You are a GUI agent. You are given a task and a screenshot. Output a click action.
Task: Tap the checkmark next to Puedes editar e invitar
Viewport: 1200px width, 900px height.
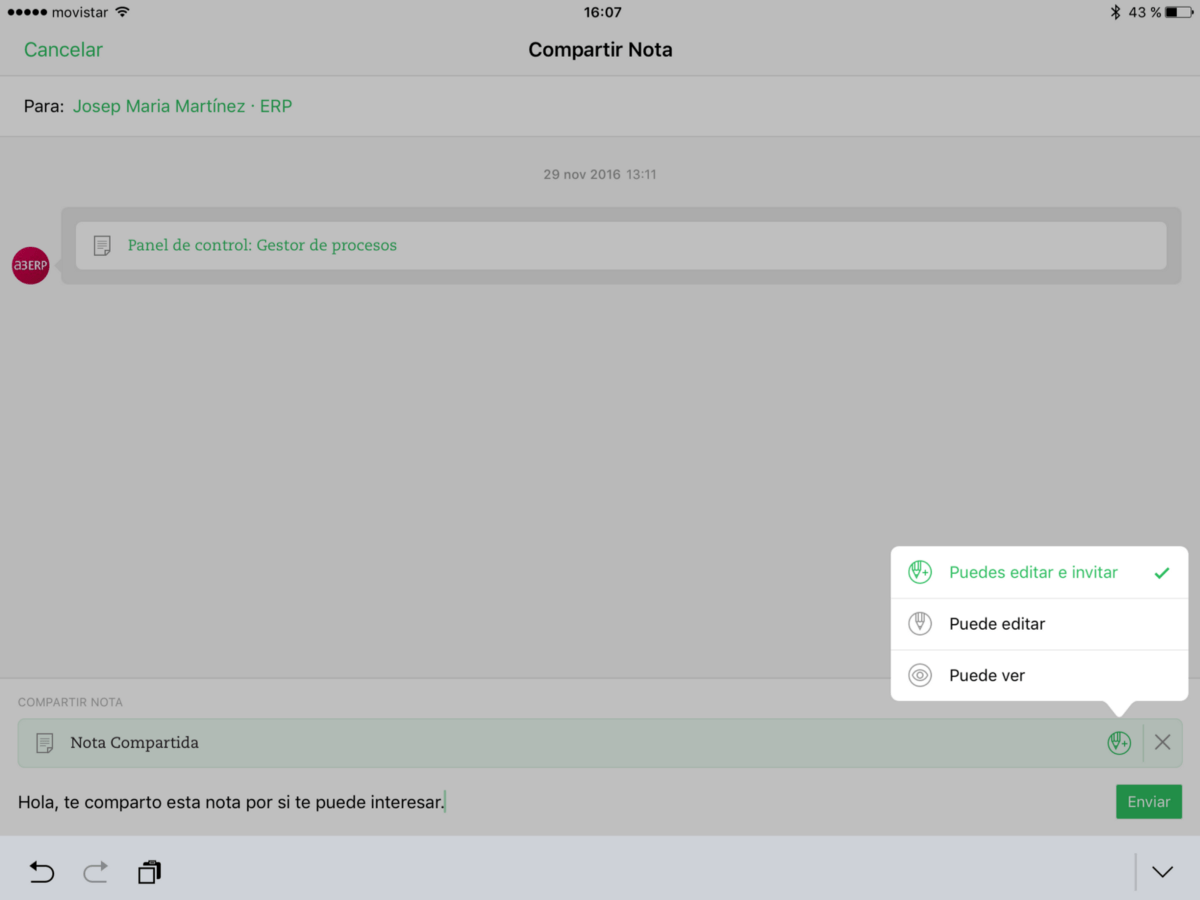1161,573
